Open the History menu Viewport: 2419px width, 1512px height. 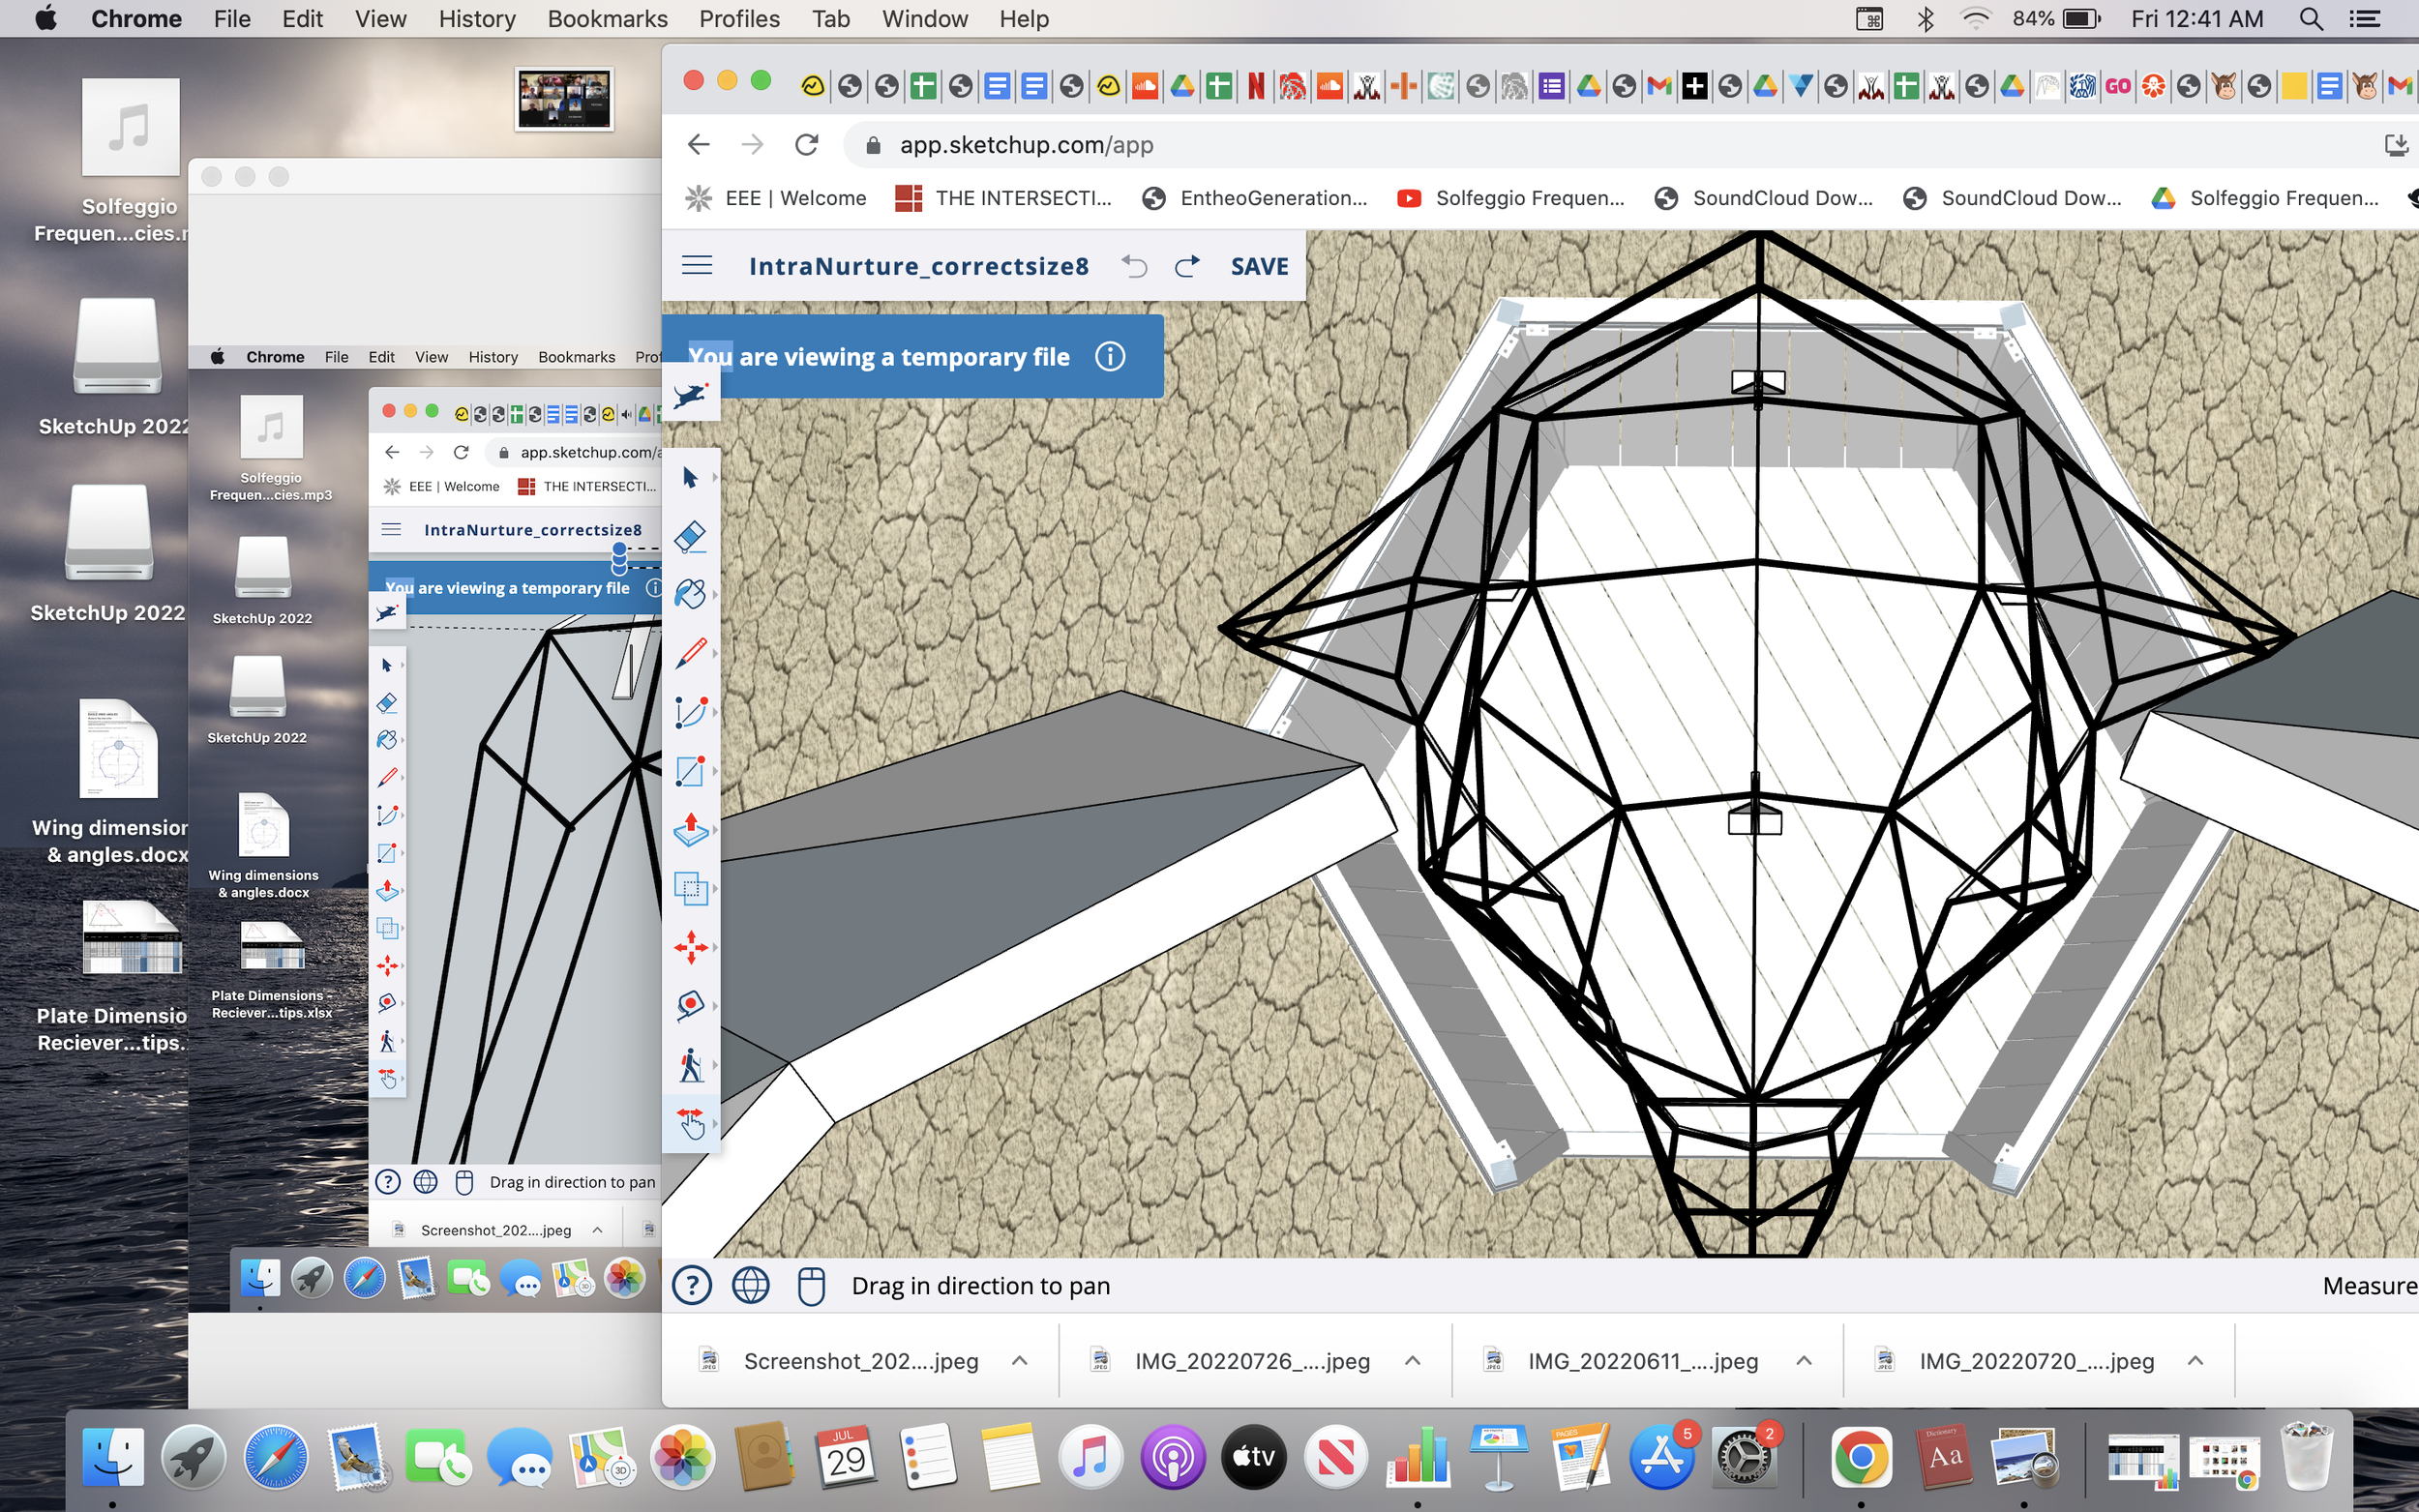477,19
